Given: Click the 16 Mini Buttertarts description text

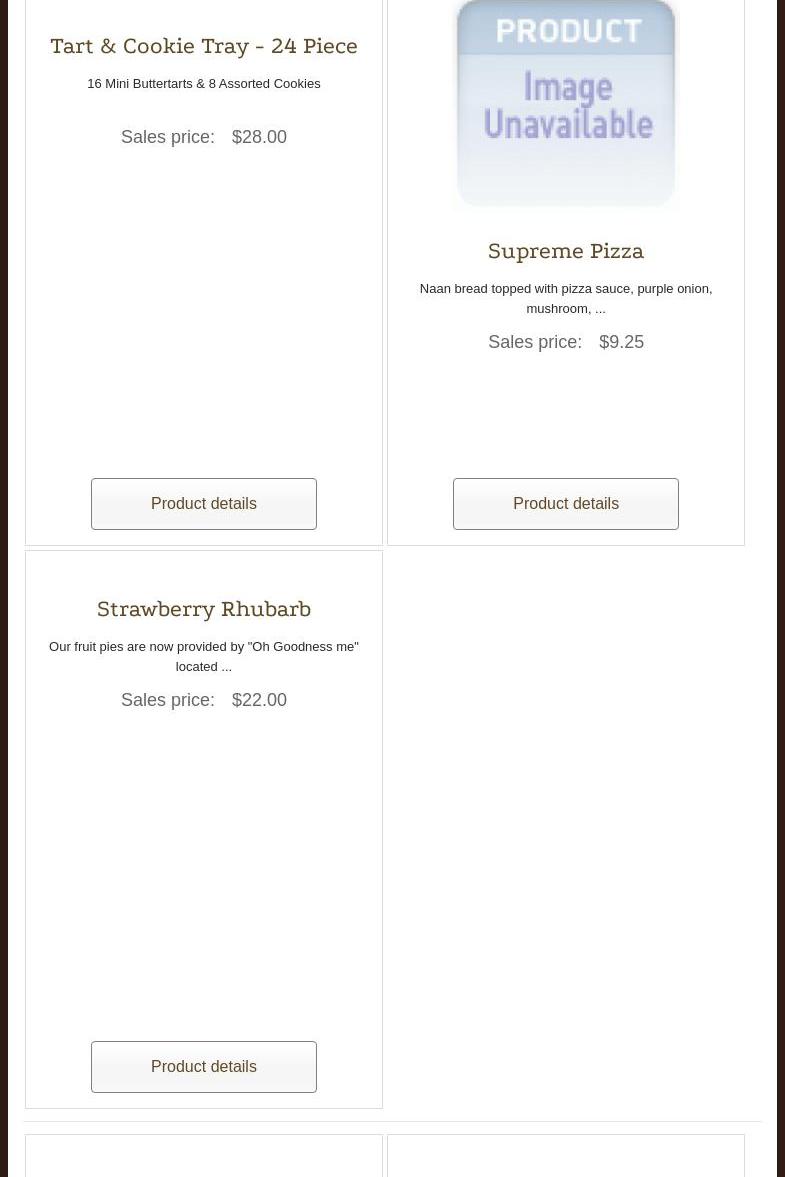Looking at the screenshot, I should pyautogui.click(x=204, y=84).
